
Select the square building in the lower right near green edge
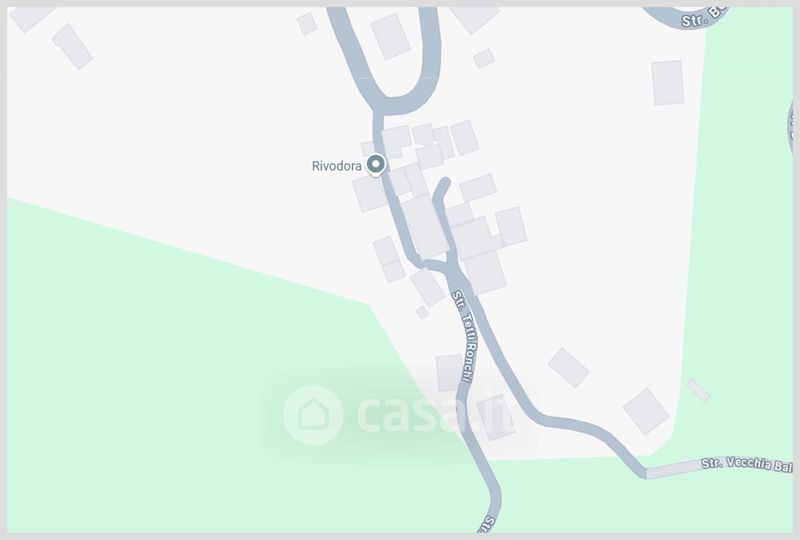(646, 411)
